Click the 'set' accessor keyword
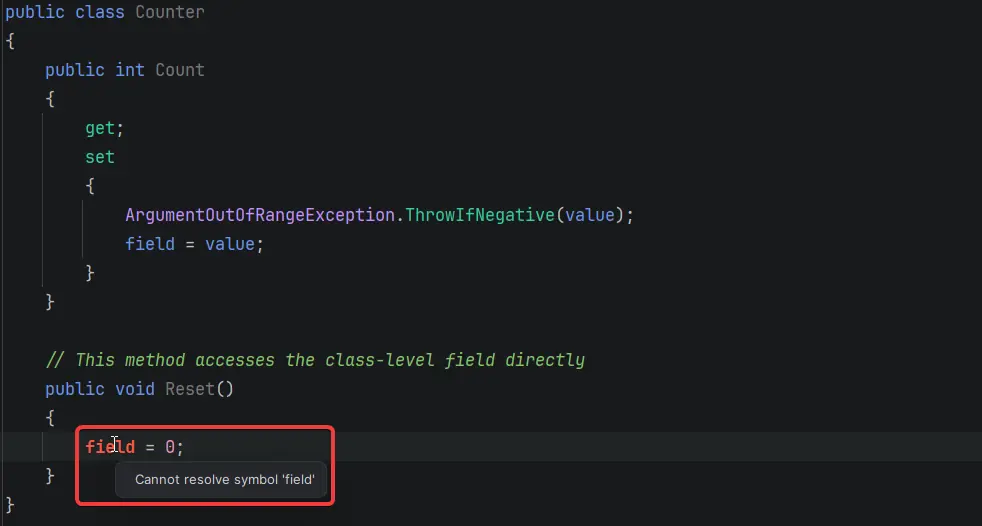The width and height of the screenshot is (982, 526). point(100,157)
